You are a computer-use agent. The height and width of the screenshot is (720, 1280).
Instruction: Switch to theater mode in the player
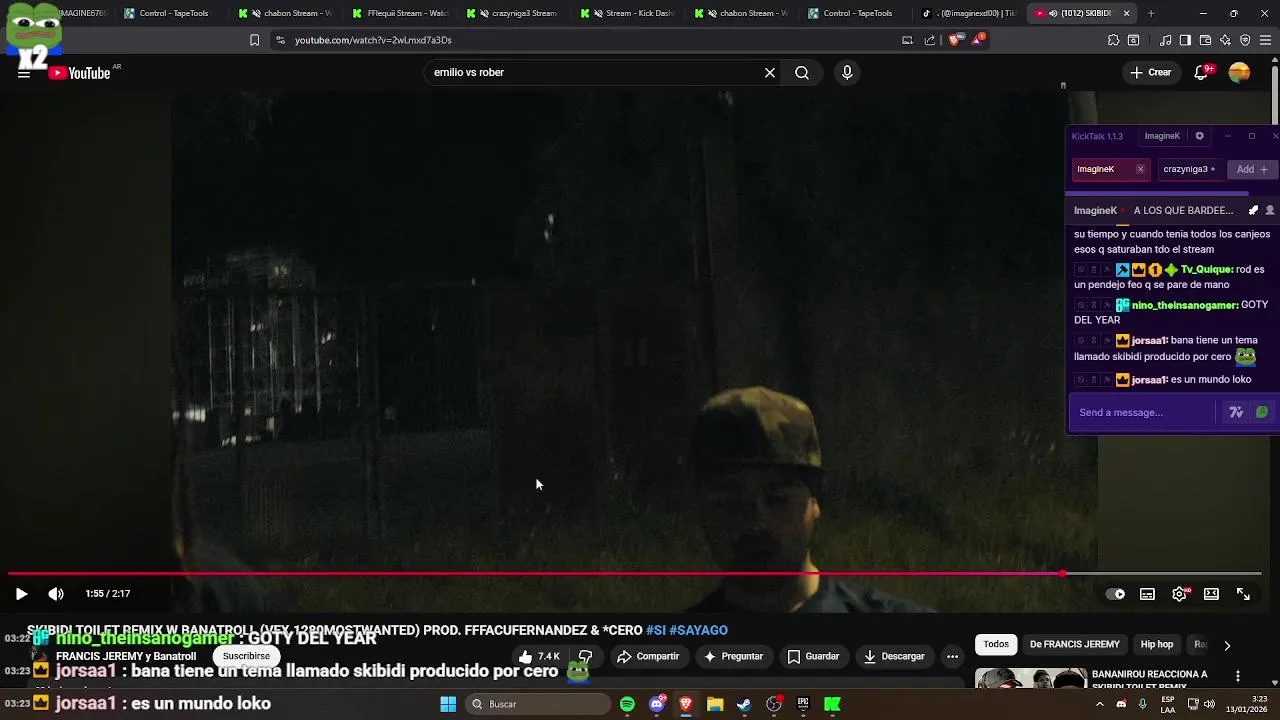(1211, 594)
